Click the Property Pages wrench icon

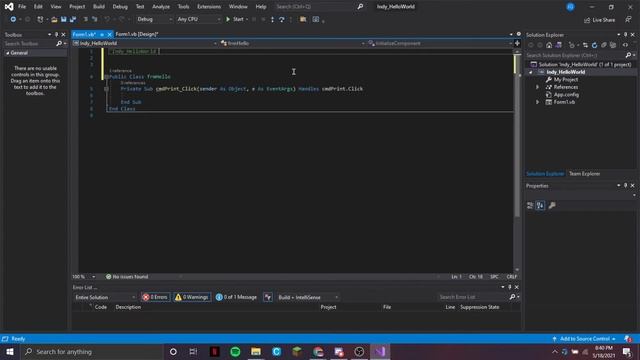(x=552, y=205)
